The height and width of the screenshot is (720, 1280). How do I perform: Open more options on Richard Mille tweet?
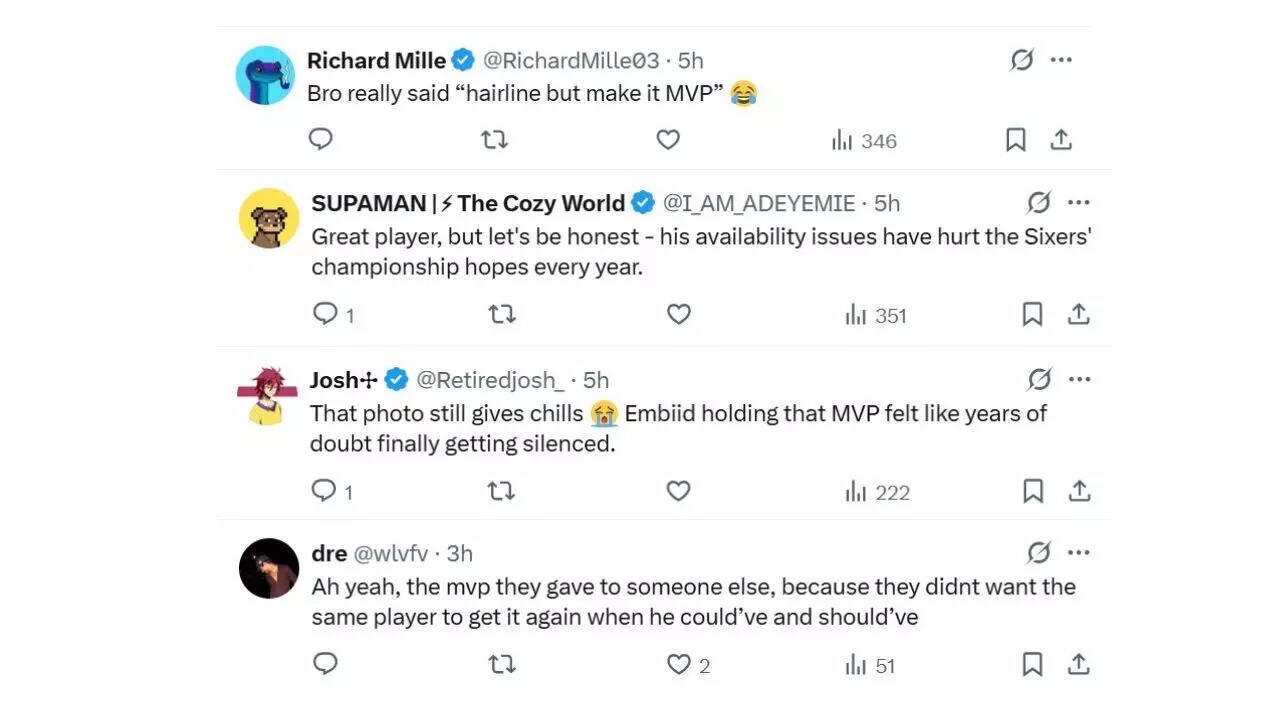[x=1061, y=60]
